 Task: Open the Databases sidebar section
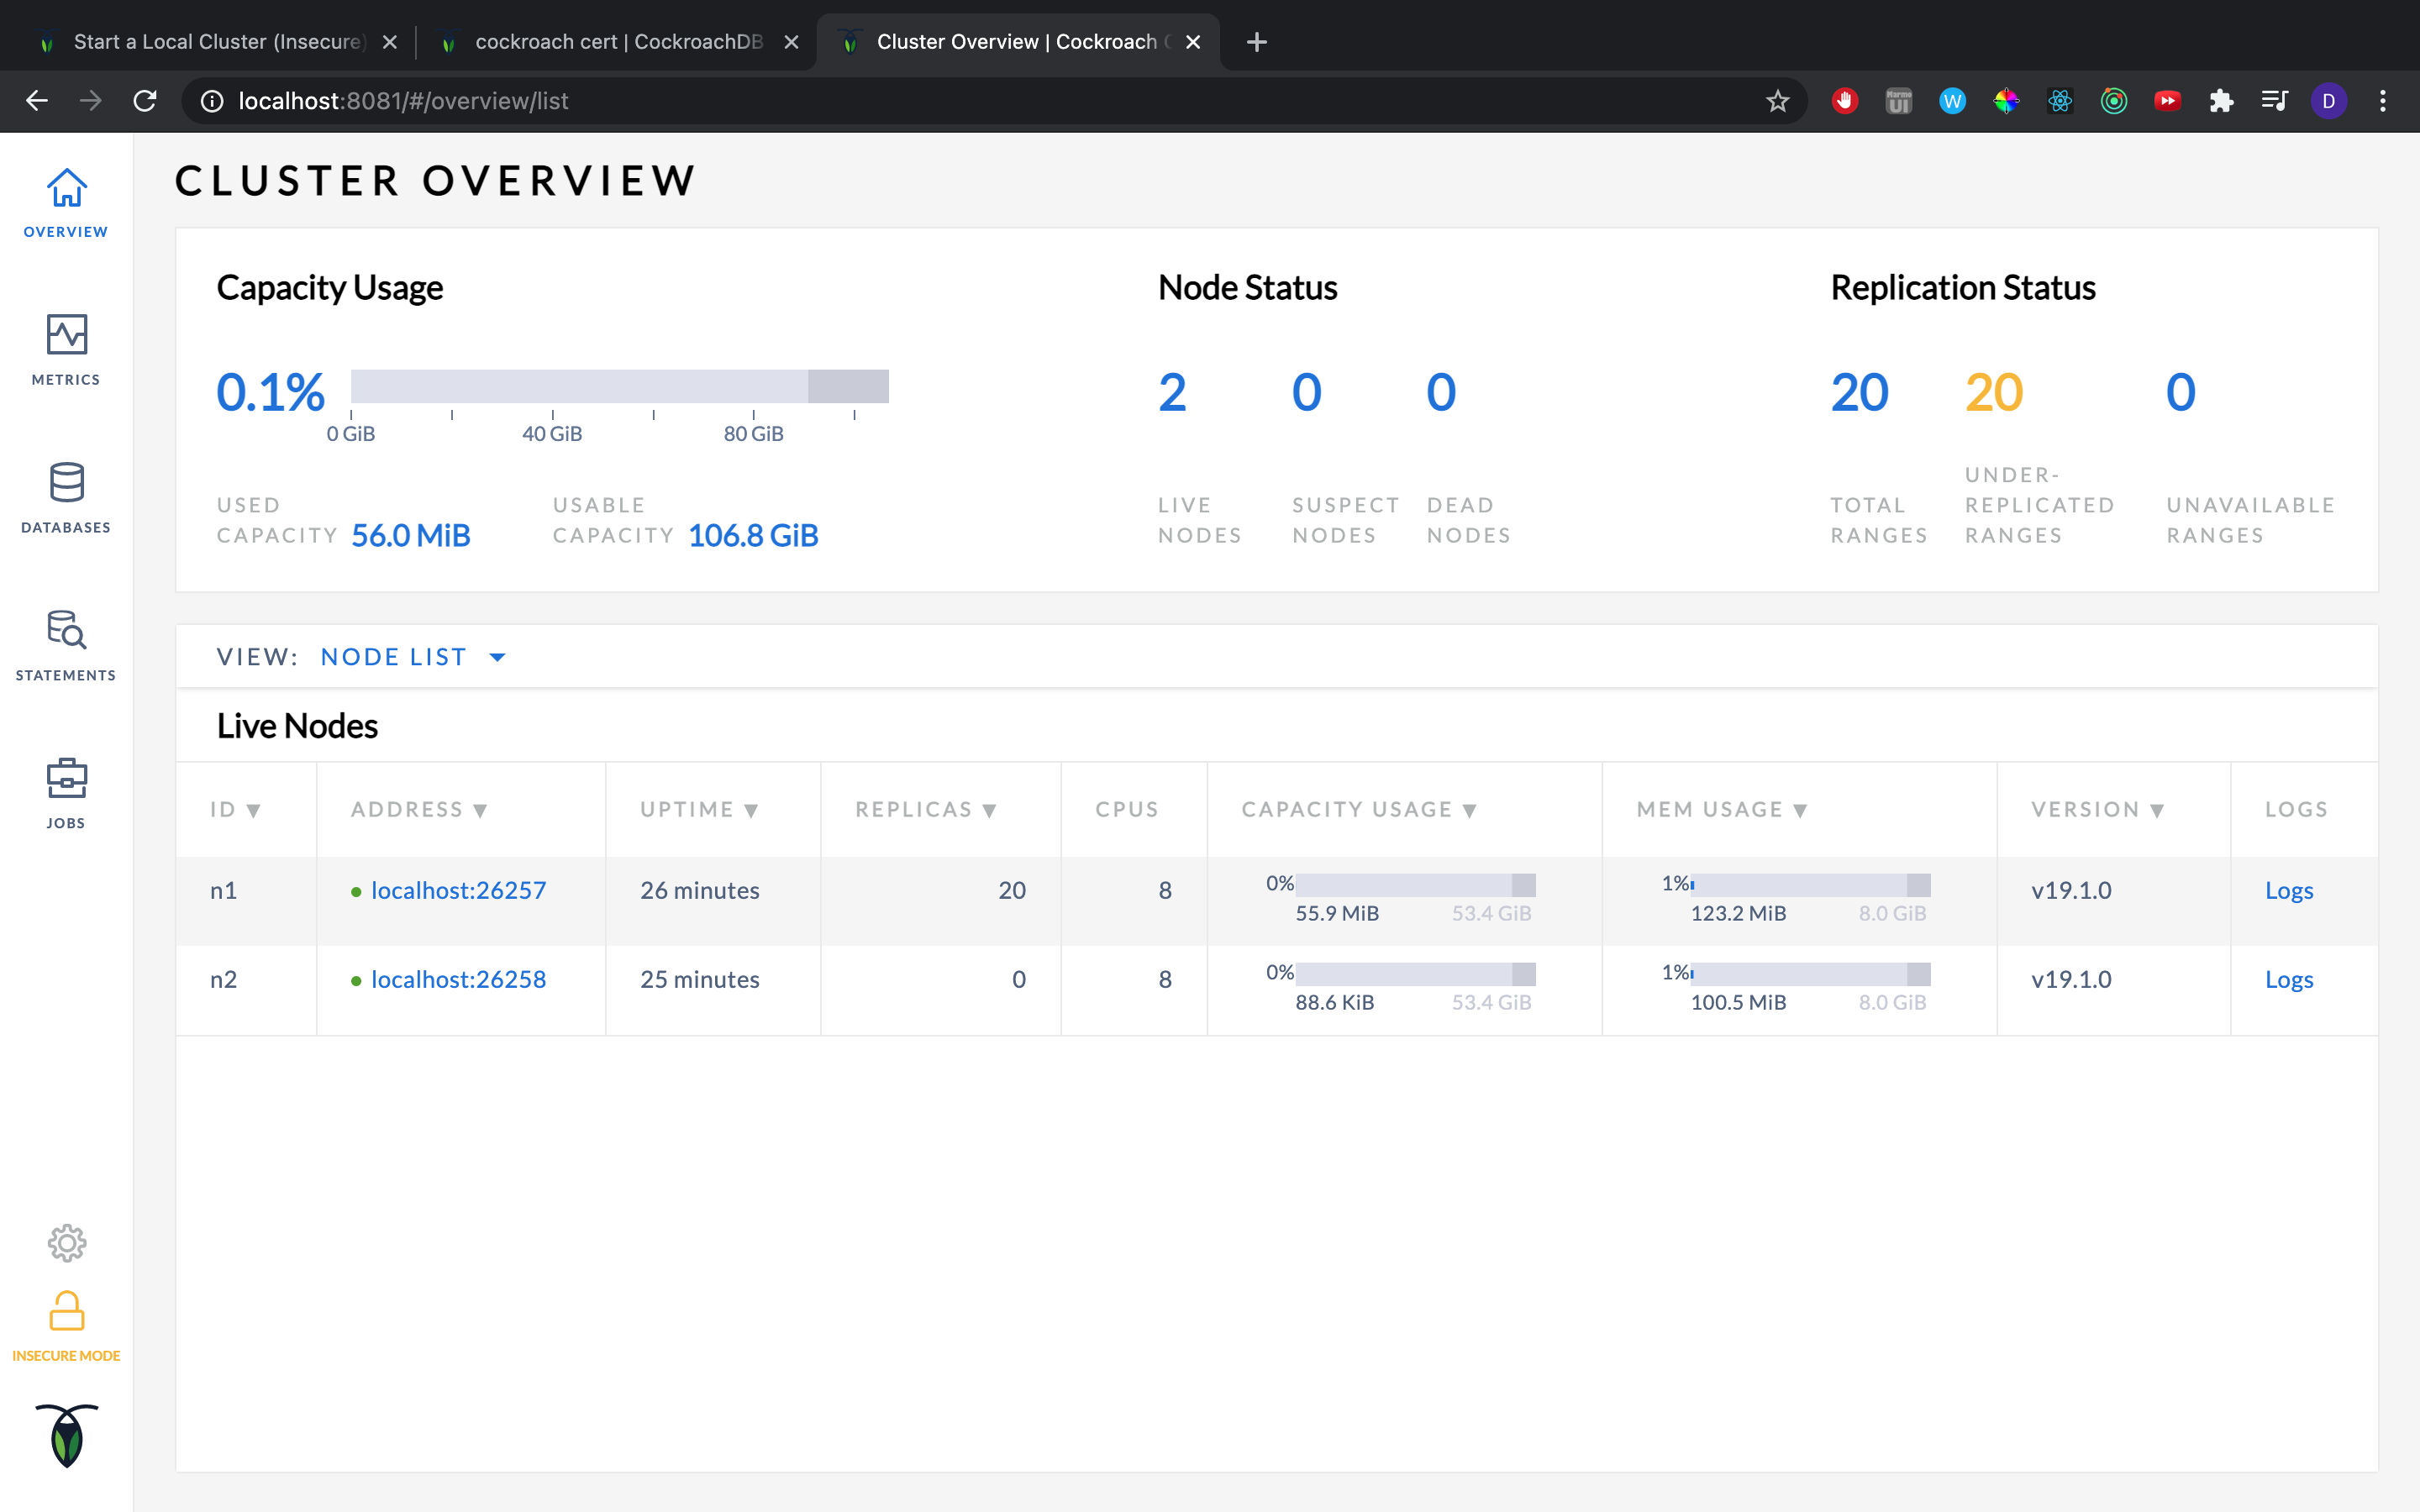(66, 497)
